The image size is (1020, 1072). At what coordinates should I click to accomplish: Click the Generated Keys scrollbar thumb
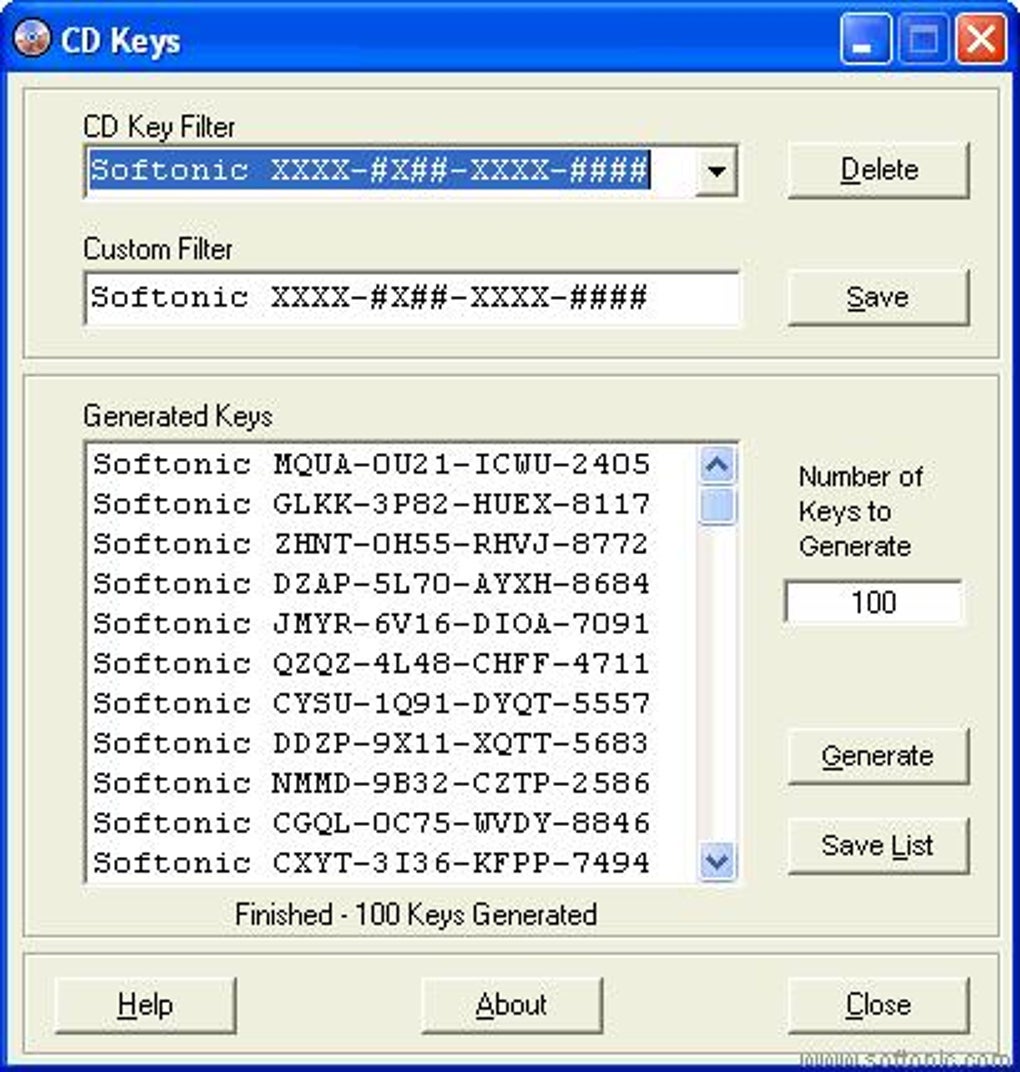(x=716, y=506)
